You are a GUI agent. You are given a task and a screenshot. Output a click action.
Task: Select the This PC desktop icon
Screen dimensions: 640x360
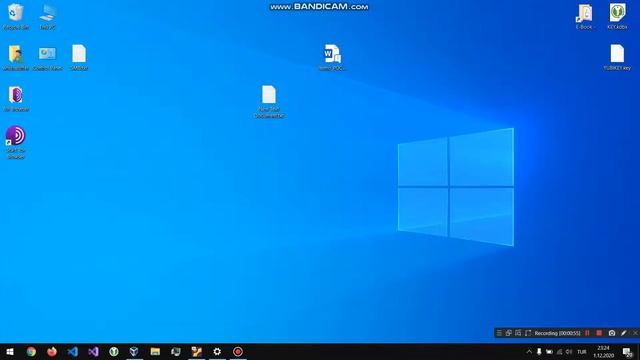tap(48, 16)
